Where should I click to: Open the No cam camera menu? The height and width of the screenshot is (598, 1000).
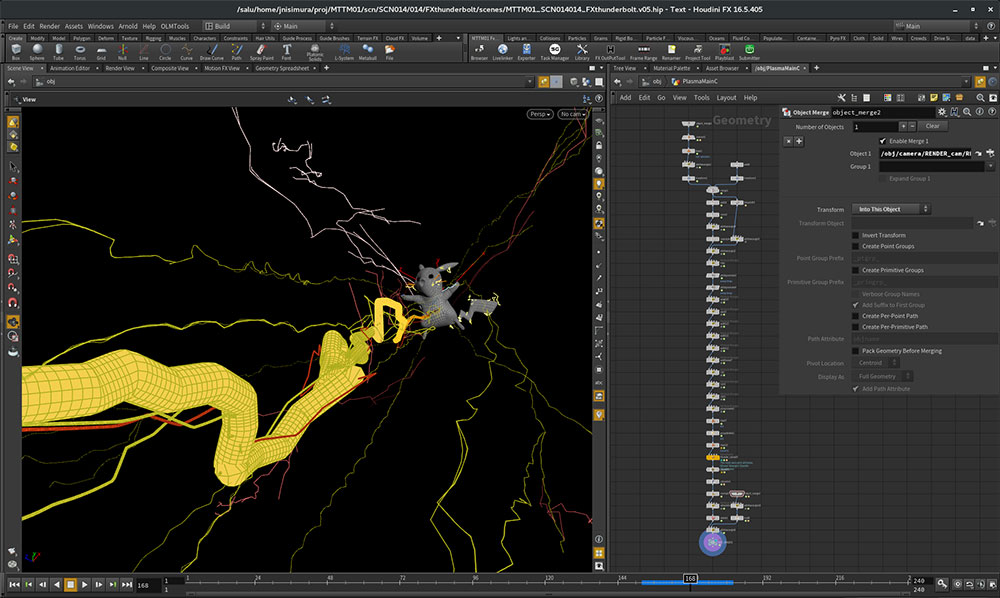[x=572, y=114]
